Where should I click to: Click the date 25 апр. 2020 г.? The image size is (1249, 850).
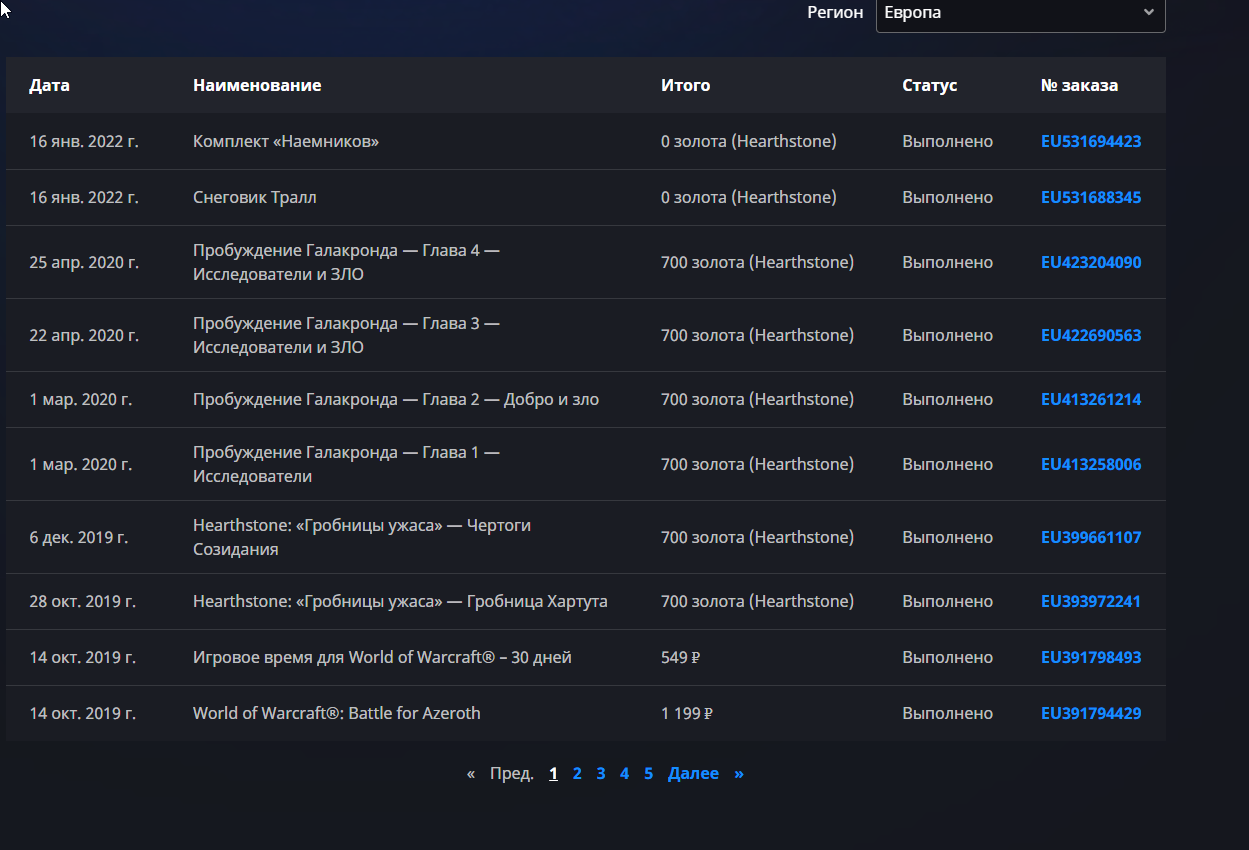(84, 263)
